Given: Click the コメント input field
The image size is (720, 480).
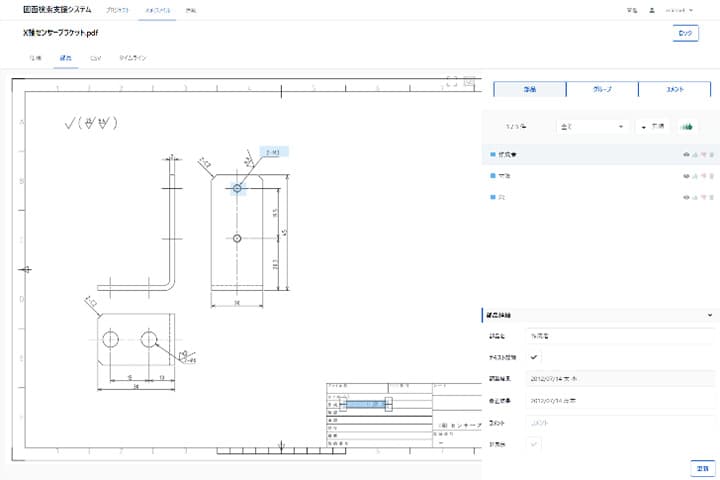Looking at the screenshot, I should 619,423.
